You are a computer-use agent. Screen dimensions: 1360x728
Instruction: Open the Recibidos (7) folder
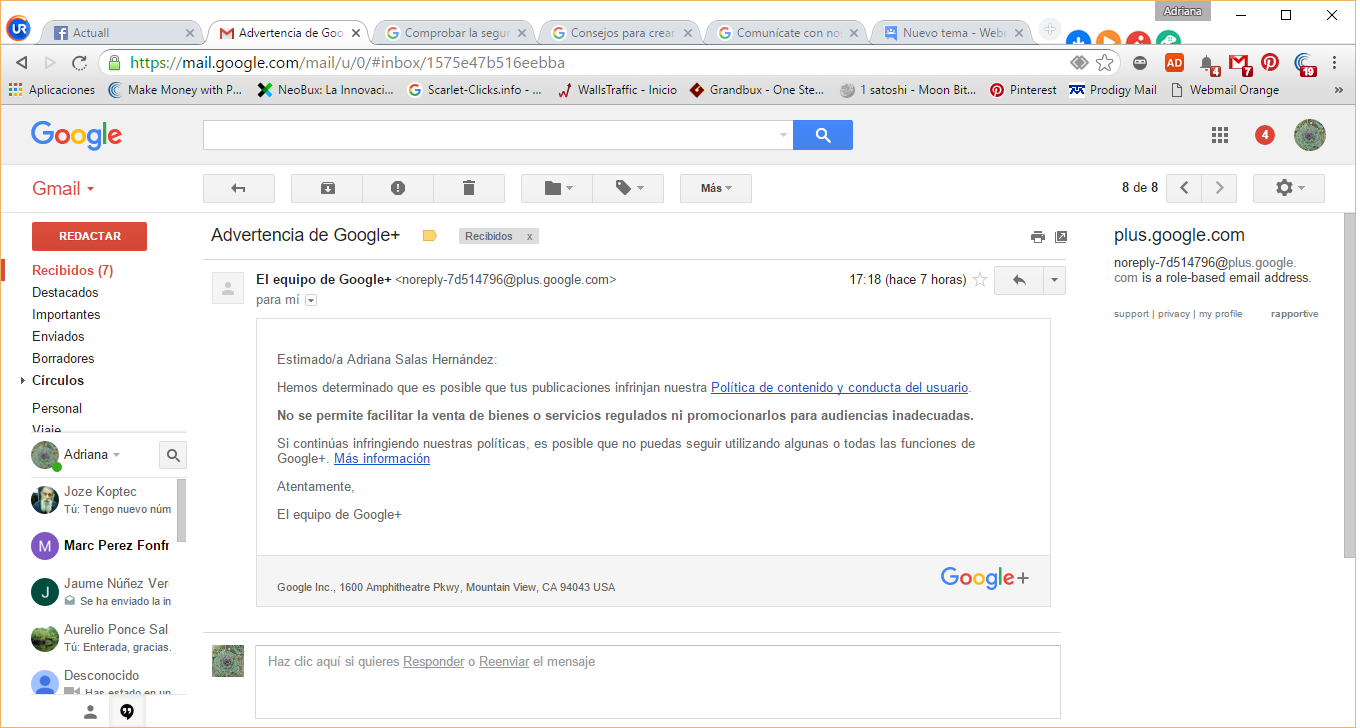click(72, 271)
